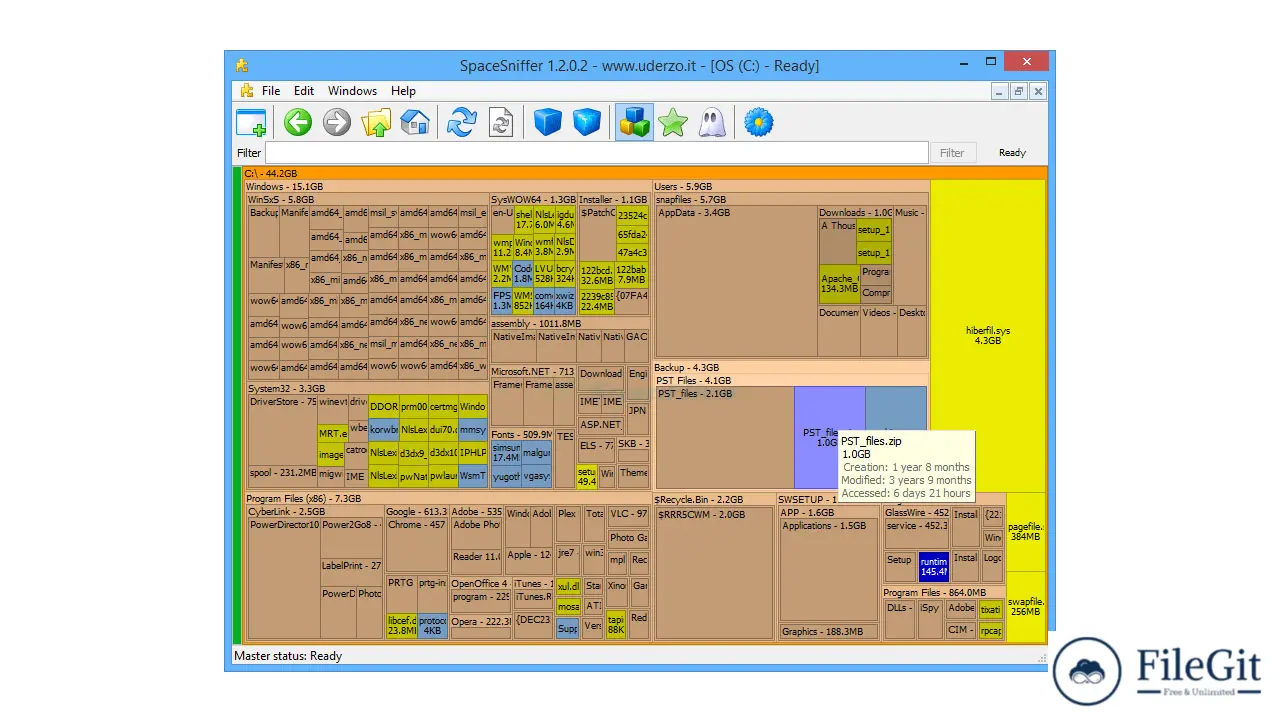Select the Graphics - 188.3MB block
The image size is (1280, 720).
coord(828,632)
